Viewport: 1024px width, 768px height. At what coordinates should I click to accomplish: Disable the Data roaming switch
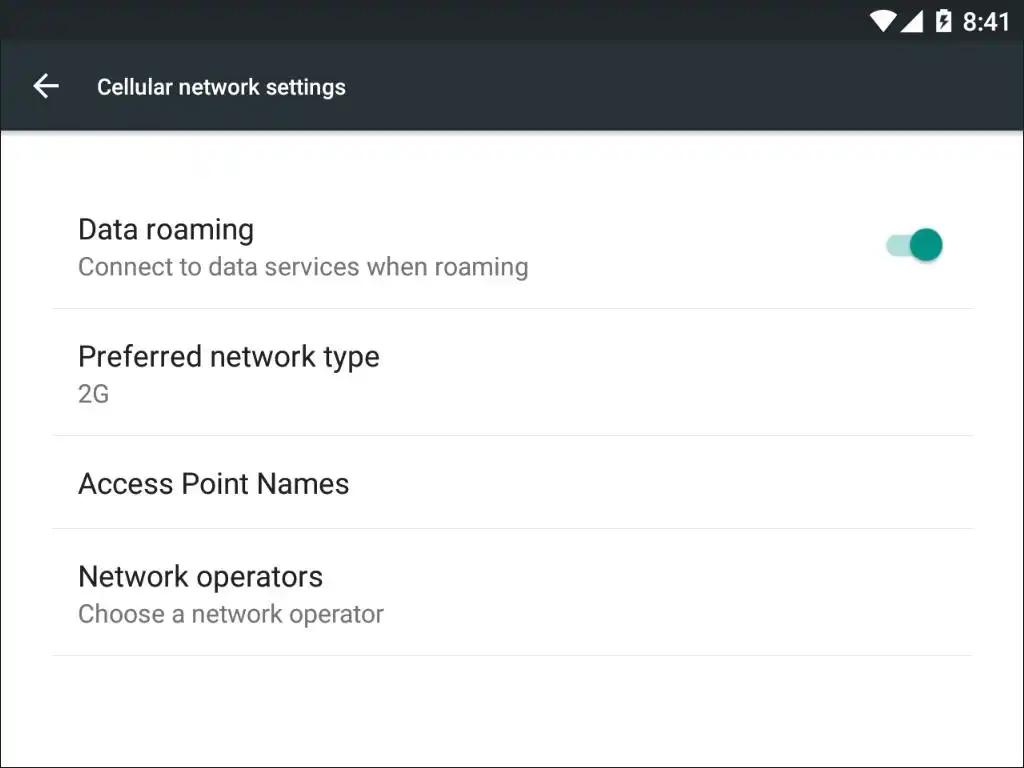914,245
